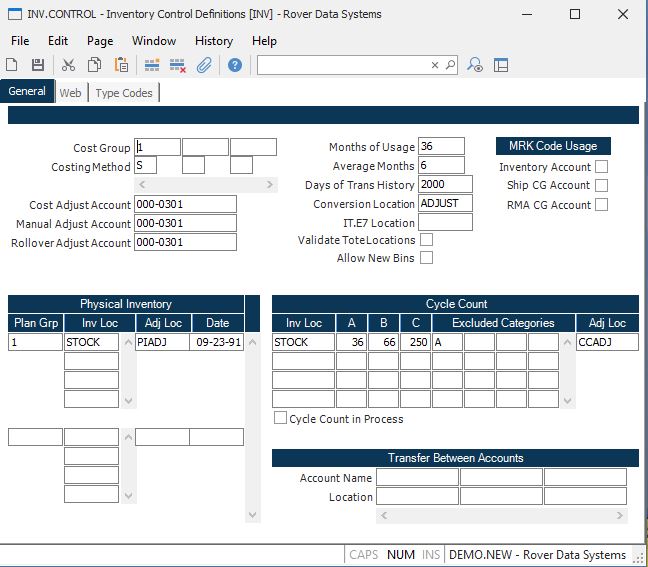Click the New record icon

click(12, 65)
